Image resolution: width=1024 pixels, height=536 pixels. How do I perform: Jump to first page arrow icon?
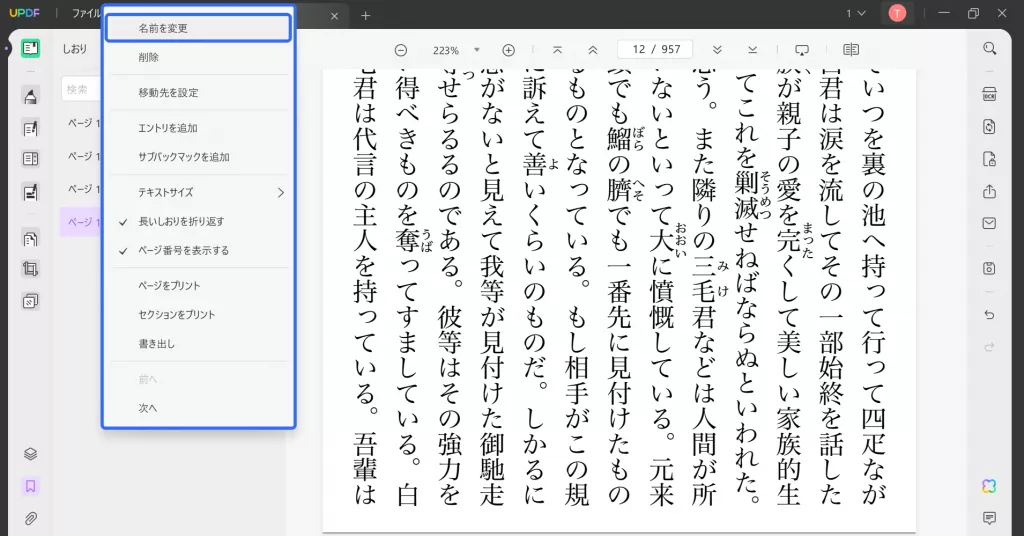557,50
